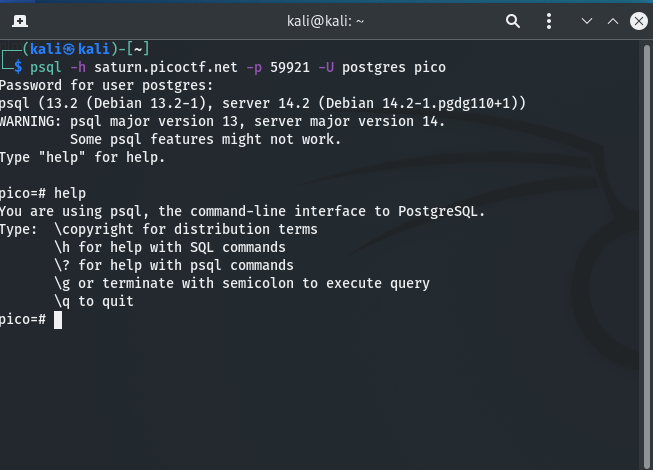This screenshot has width=653, height=470.
Task: Click the cursor block at pico=# prompt
Action: point(59,319)
